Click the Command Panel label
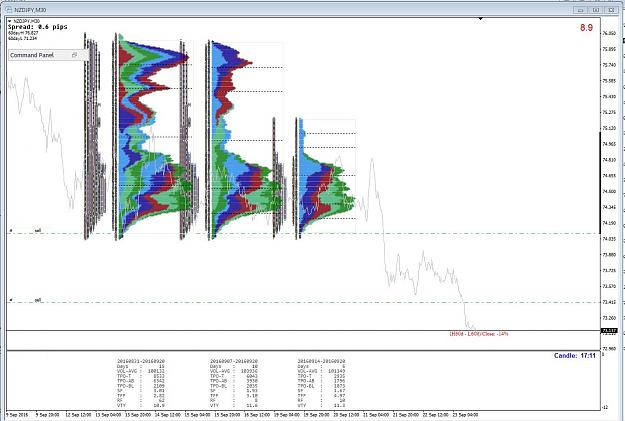The height and width of the screenshot is (421, 625). pyautogui.click(x=32, y=55)
